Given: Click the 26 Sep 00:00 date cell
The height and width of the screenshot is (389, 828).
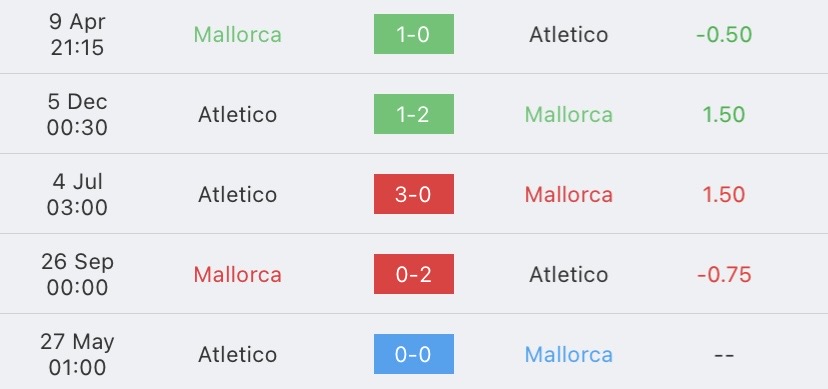Looking at the screenshot, I should [78, 274].
